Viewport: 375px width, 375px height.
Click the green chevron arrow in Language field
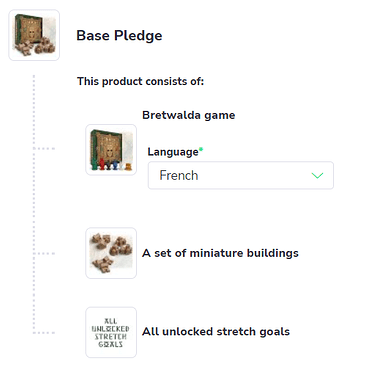(317, 175)
